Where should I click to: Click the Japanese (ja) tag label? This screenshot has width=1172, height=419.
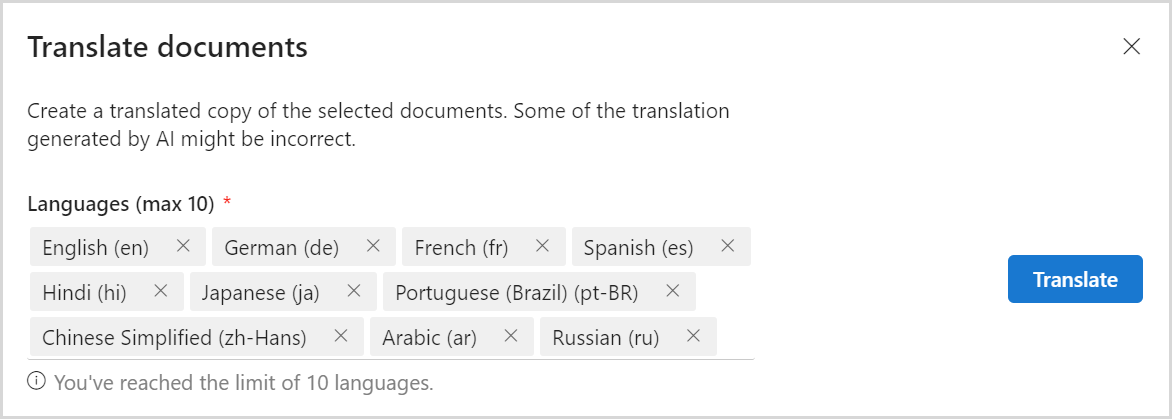coord(260,292)
